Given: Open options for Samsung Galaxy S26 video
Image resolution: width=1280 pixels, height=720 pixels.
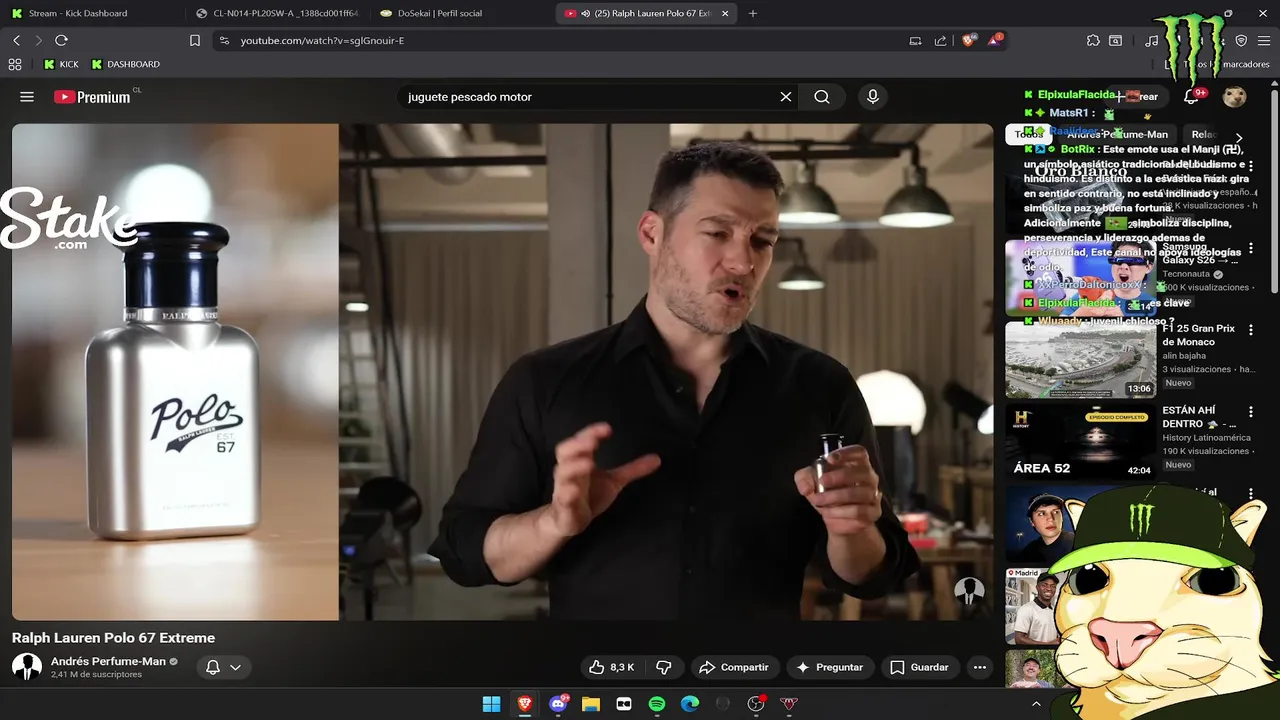Looking at the screenshot, I should 1250,248.
